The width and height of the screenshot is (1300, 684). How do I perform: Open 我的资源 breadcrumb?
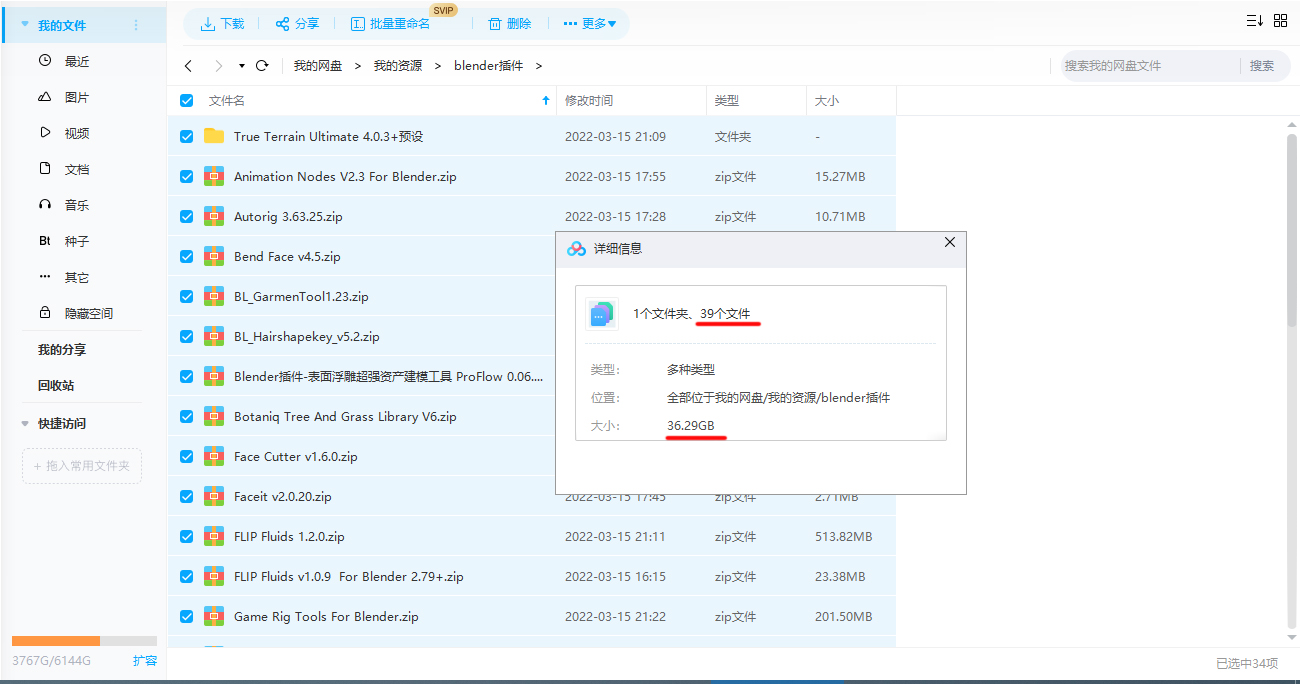pos(398,66)
